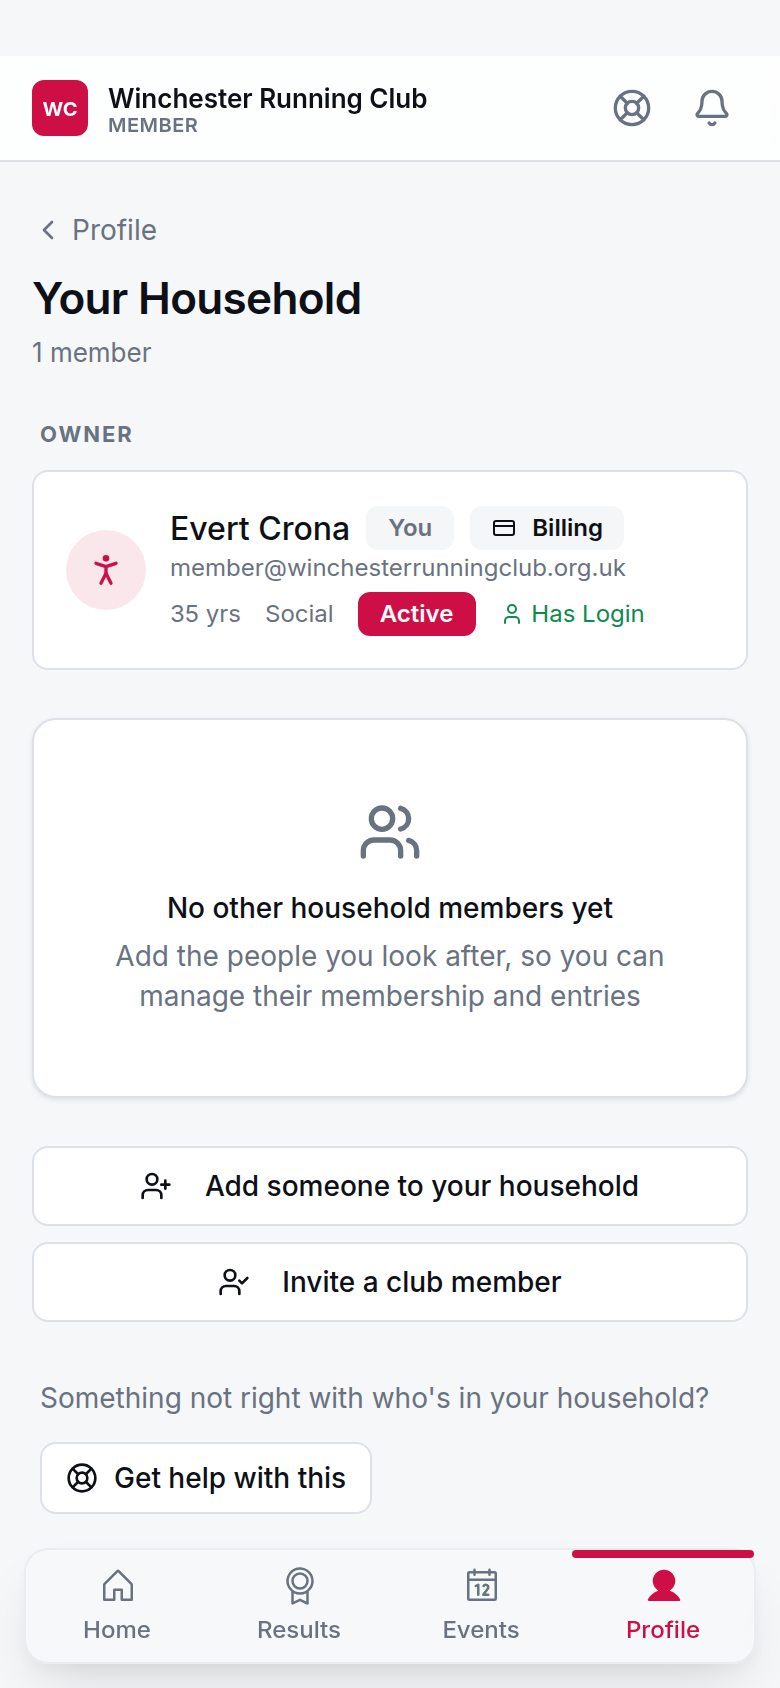This screenshot has width=780, height=1688.
Task: Click the Invite a club member button
Action: coord(390,1282)
